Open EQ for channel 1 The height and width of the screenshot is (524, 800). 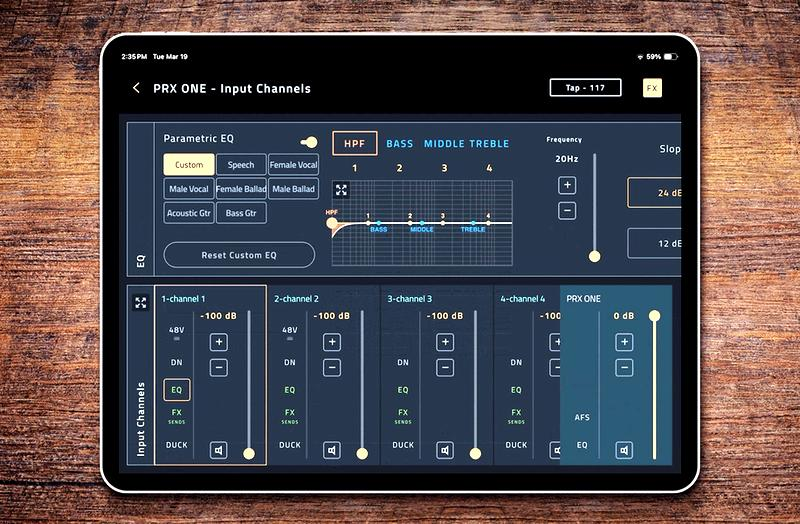click(x=177, y=390)
